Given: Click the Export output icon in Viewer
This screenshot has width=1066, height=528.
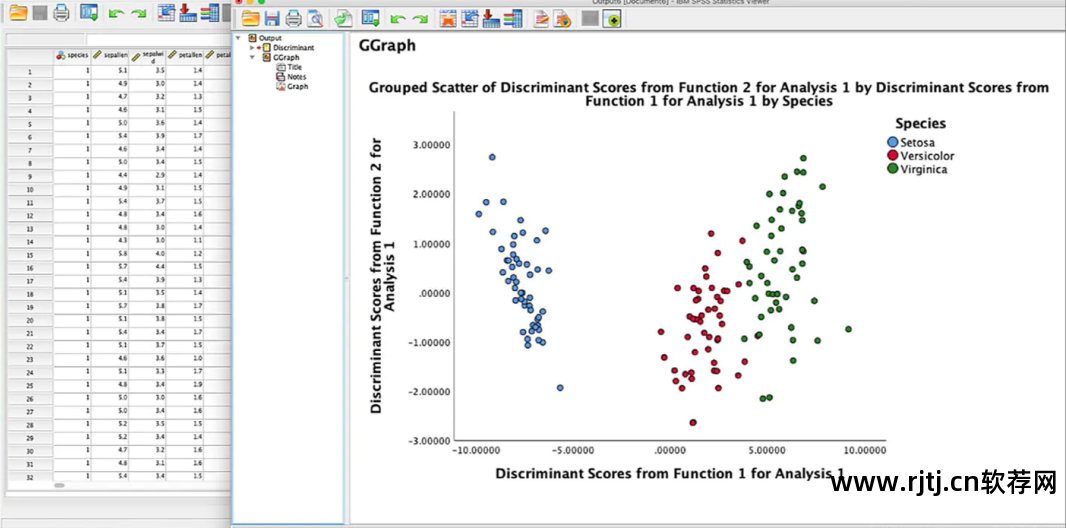Looking at the screenshot, I should [344, 18].
